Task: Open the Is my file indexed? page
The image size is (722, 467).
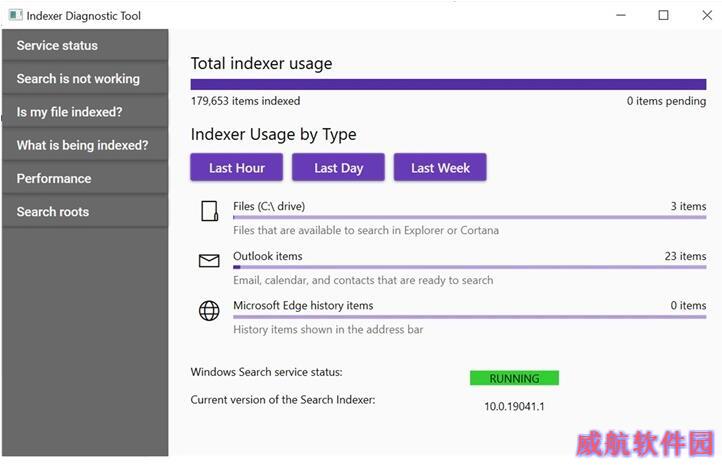Action: click(x=85, y=112)
